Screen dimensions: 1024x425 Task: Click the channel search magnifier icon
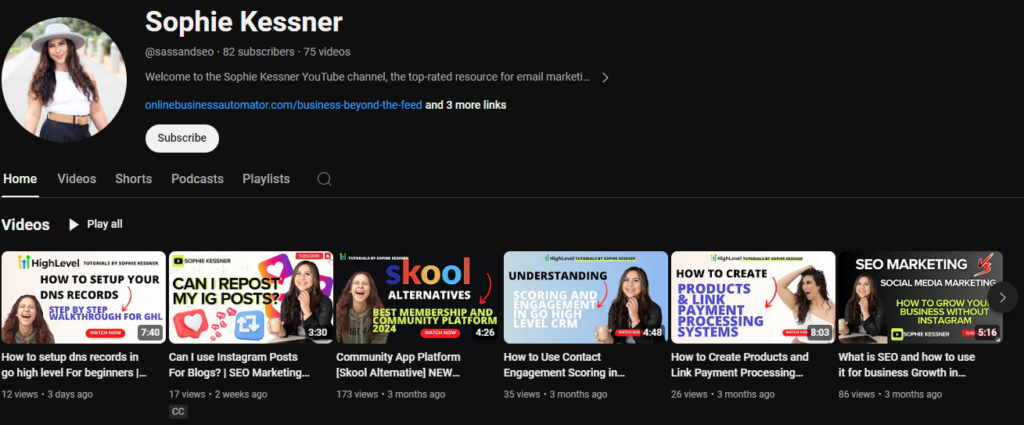pos(324,179)
